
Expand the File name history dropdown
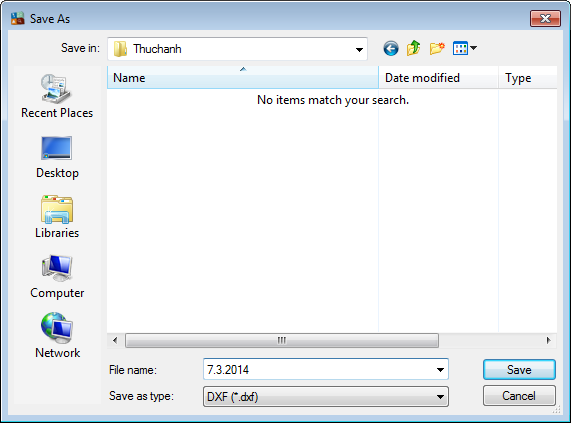[x=440, y=370]
